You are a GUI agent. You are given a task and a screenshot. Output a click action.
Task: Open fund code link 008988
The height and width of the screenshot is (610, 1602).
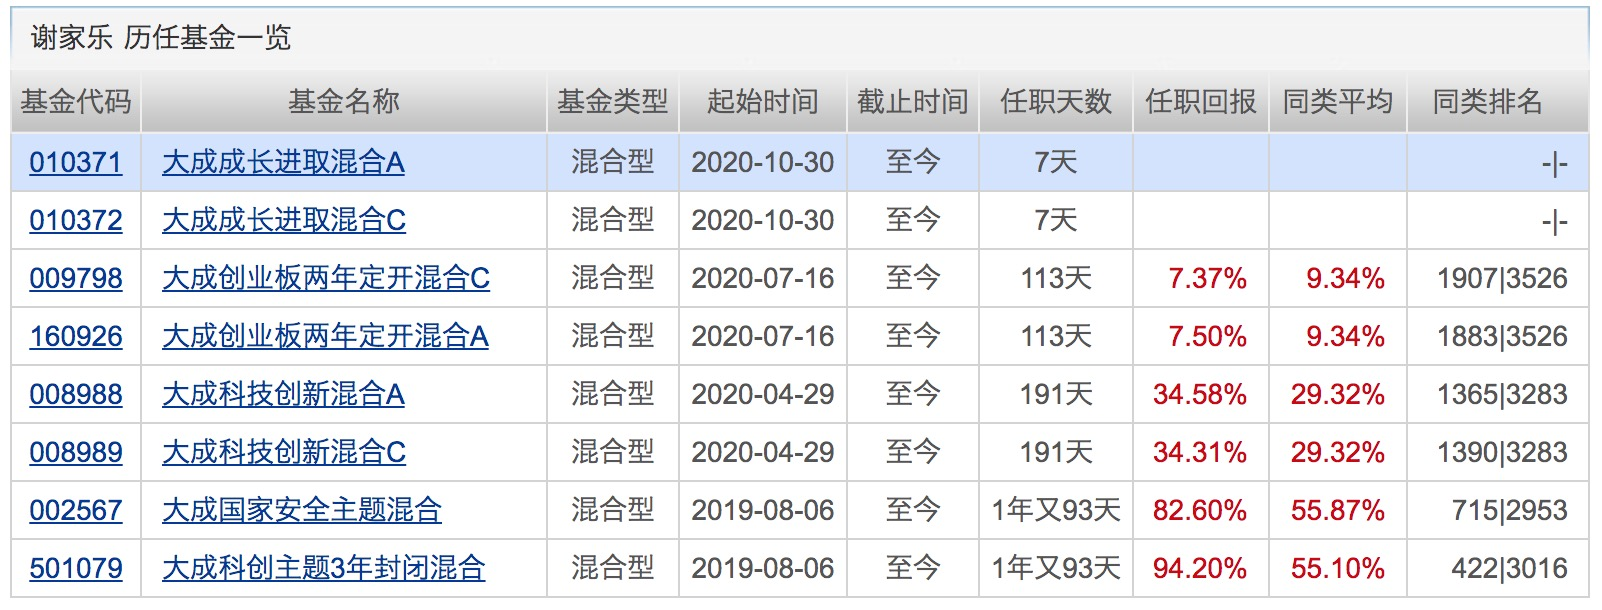pyautogui.click(x=76, y=395)
